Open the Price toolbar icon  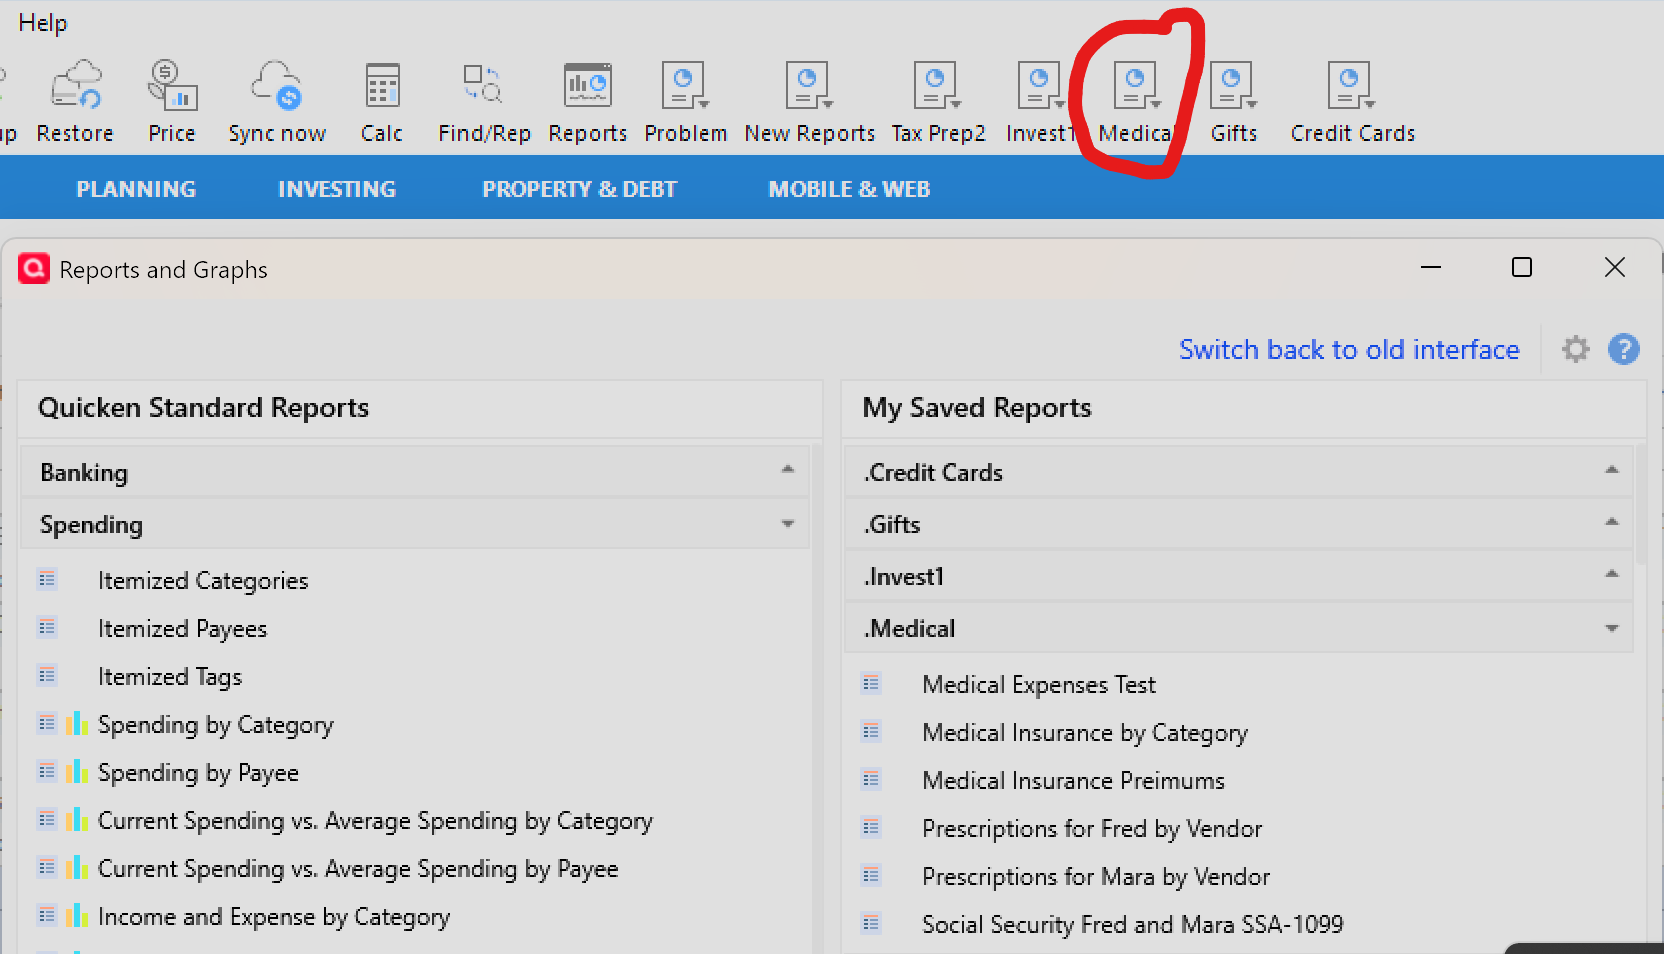[172, 86]
